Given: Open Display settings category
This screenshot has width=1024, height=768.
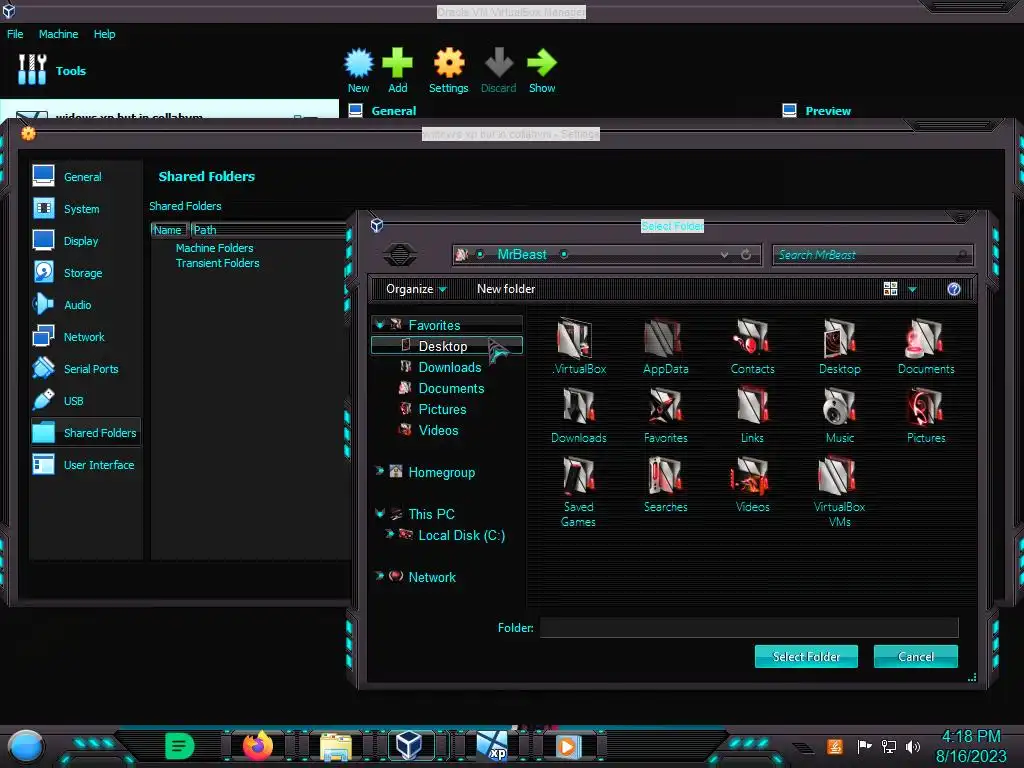Looking at the screenshot, I should (85, 240).
